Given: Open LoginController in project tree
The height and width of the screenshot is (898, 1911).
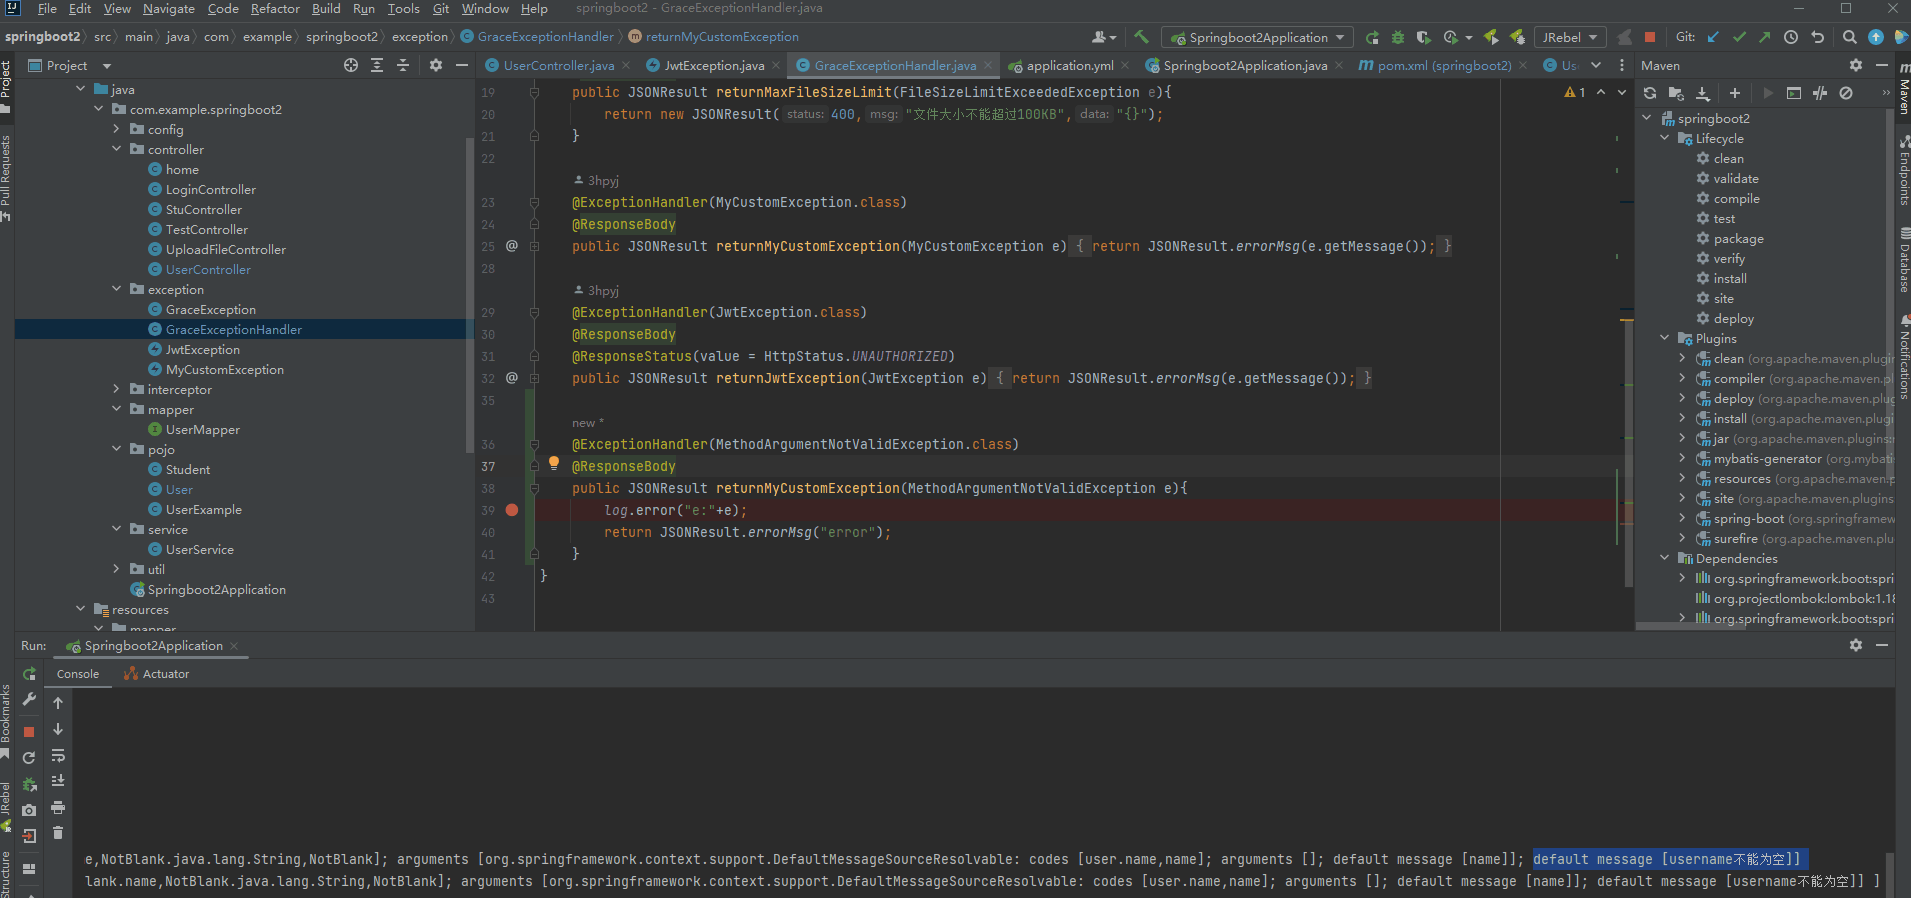Looking at the screenshot, I should point(210,189).
